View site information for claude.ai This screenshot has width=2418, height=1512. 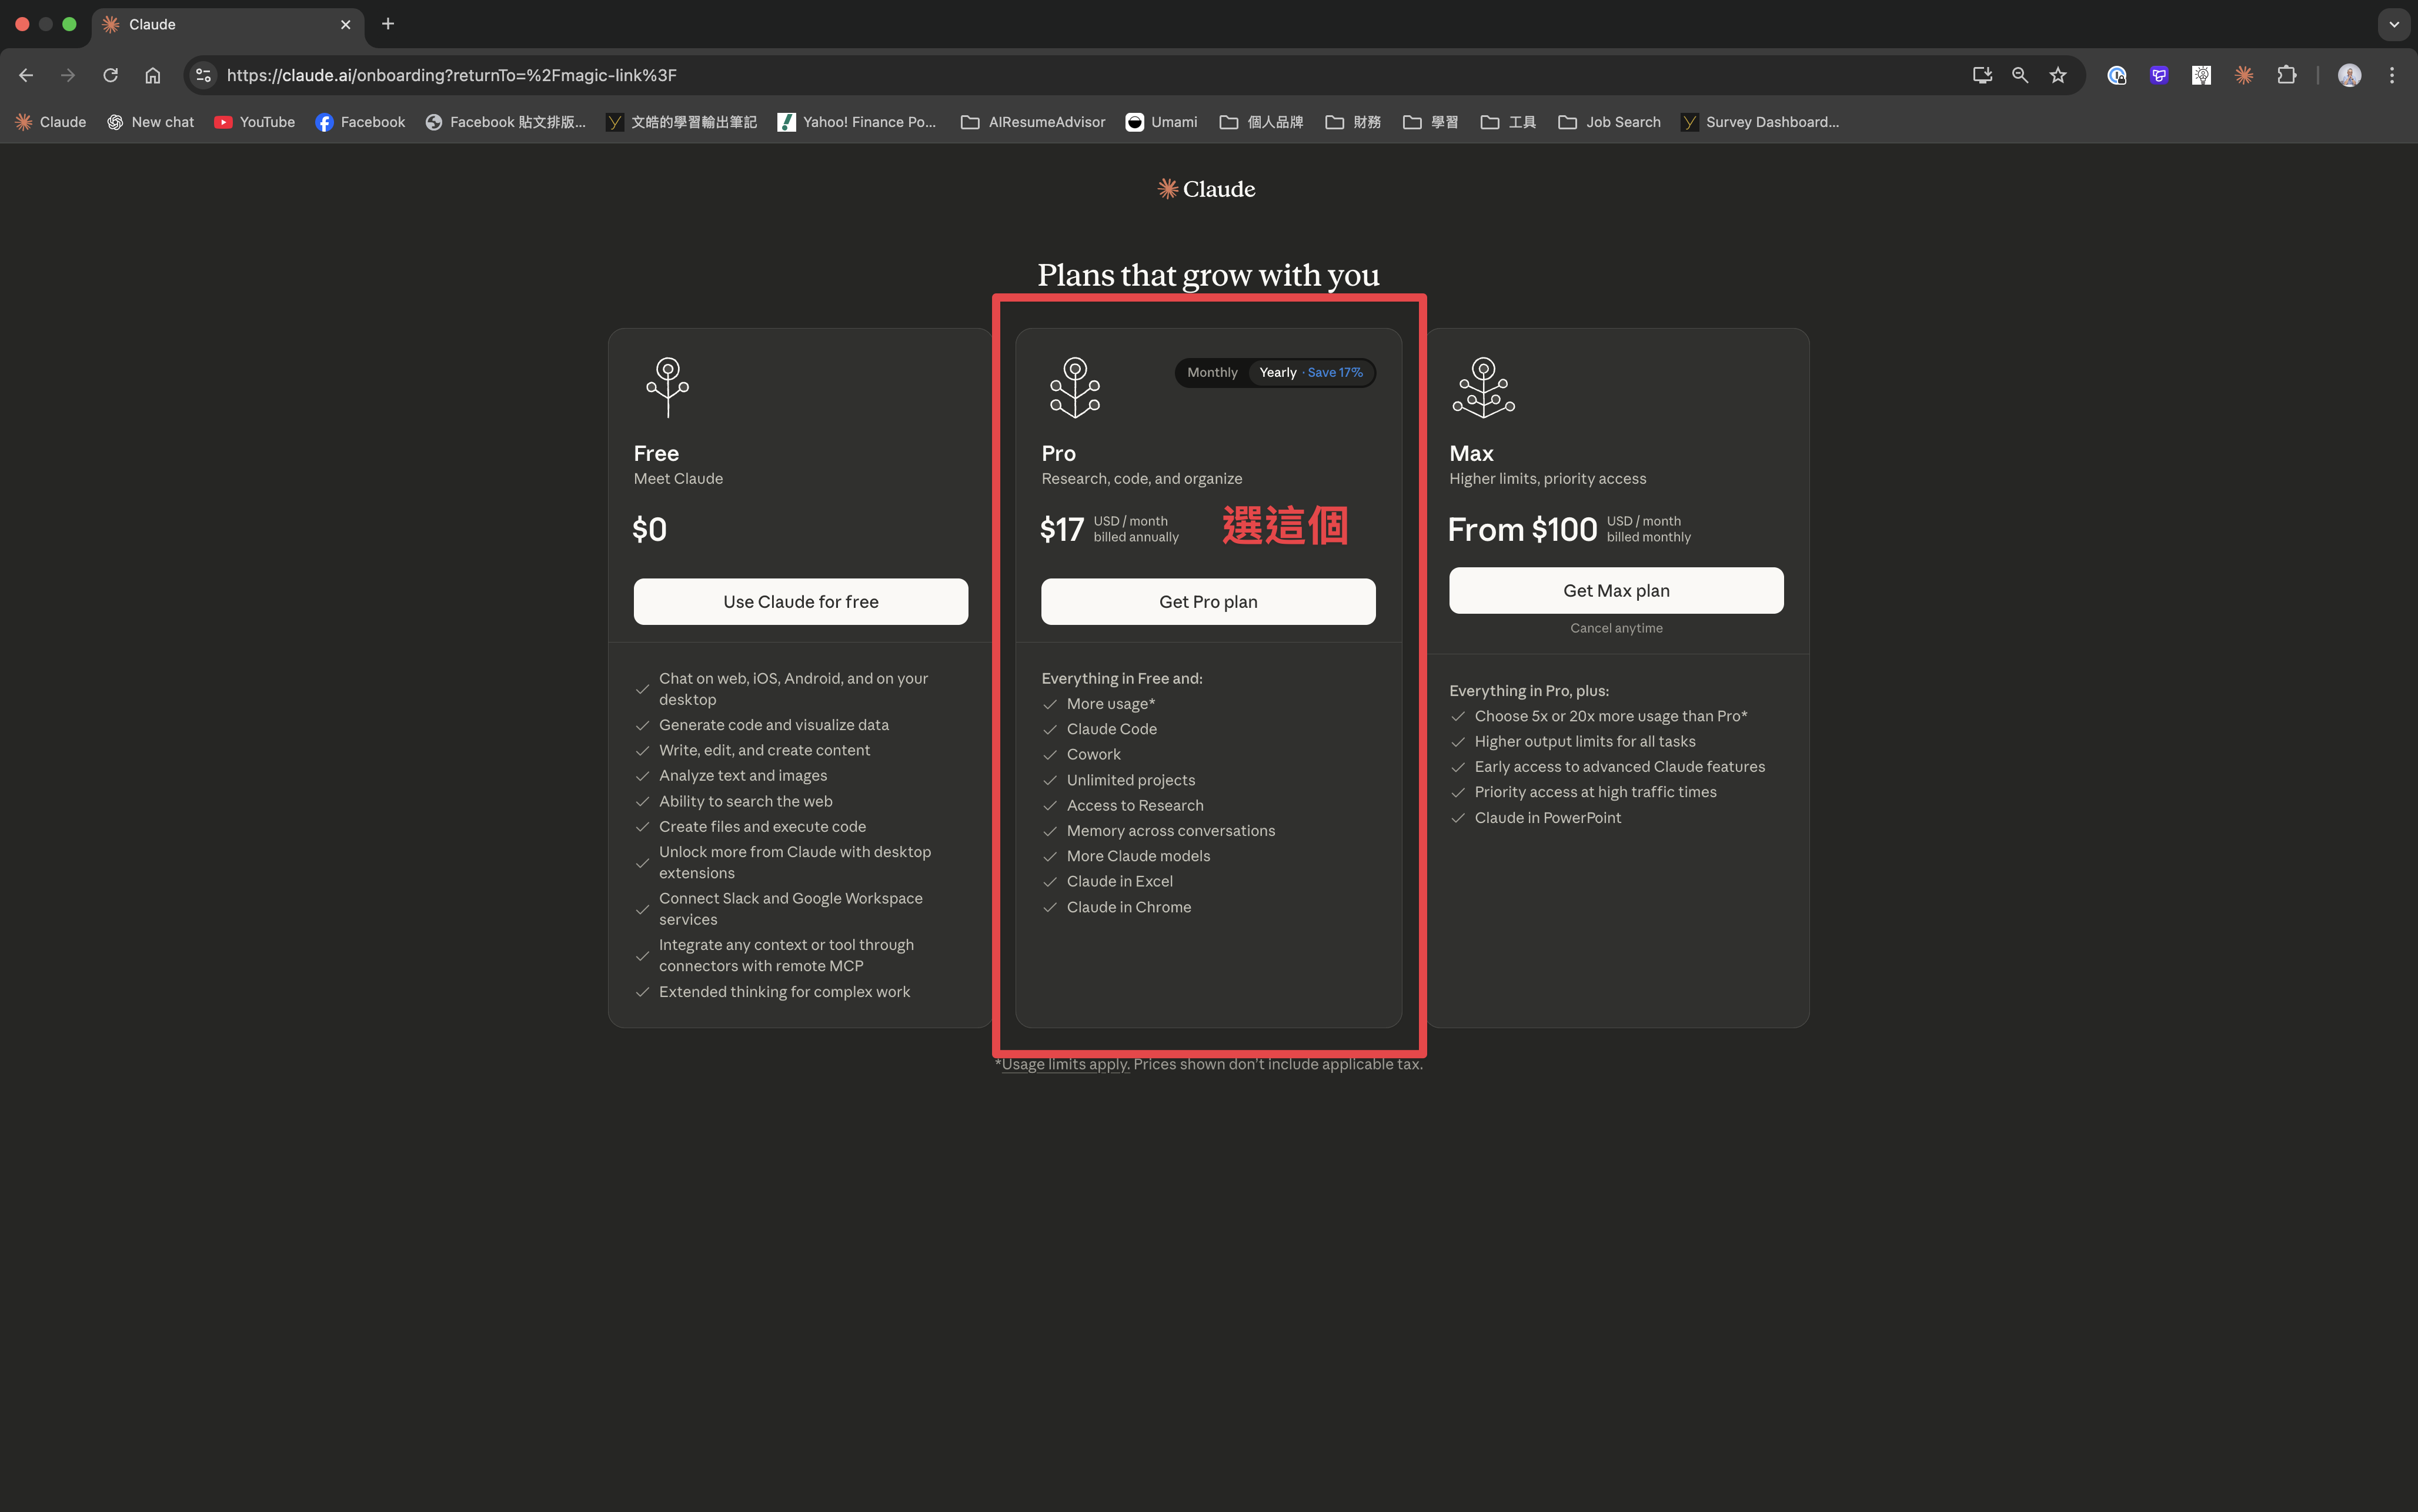tap(203, 75)
